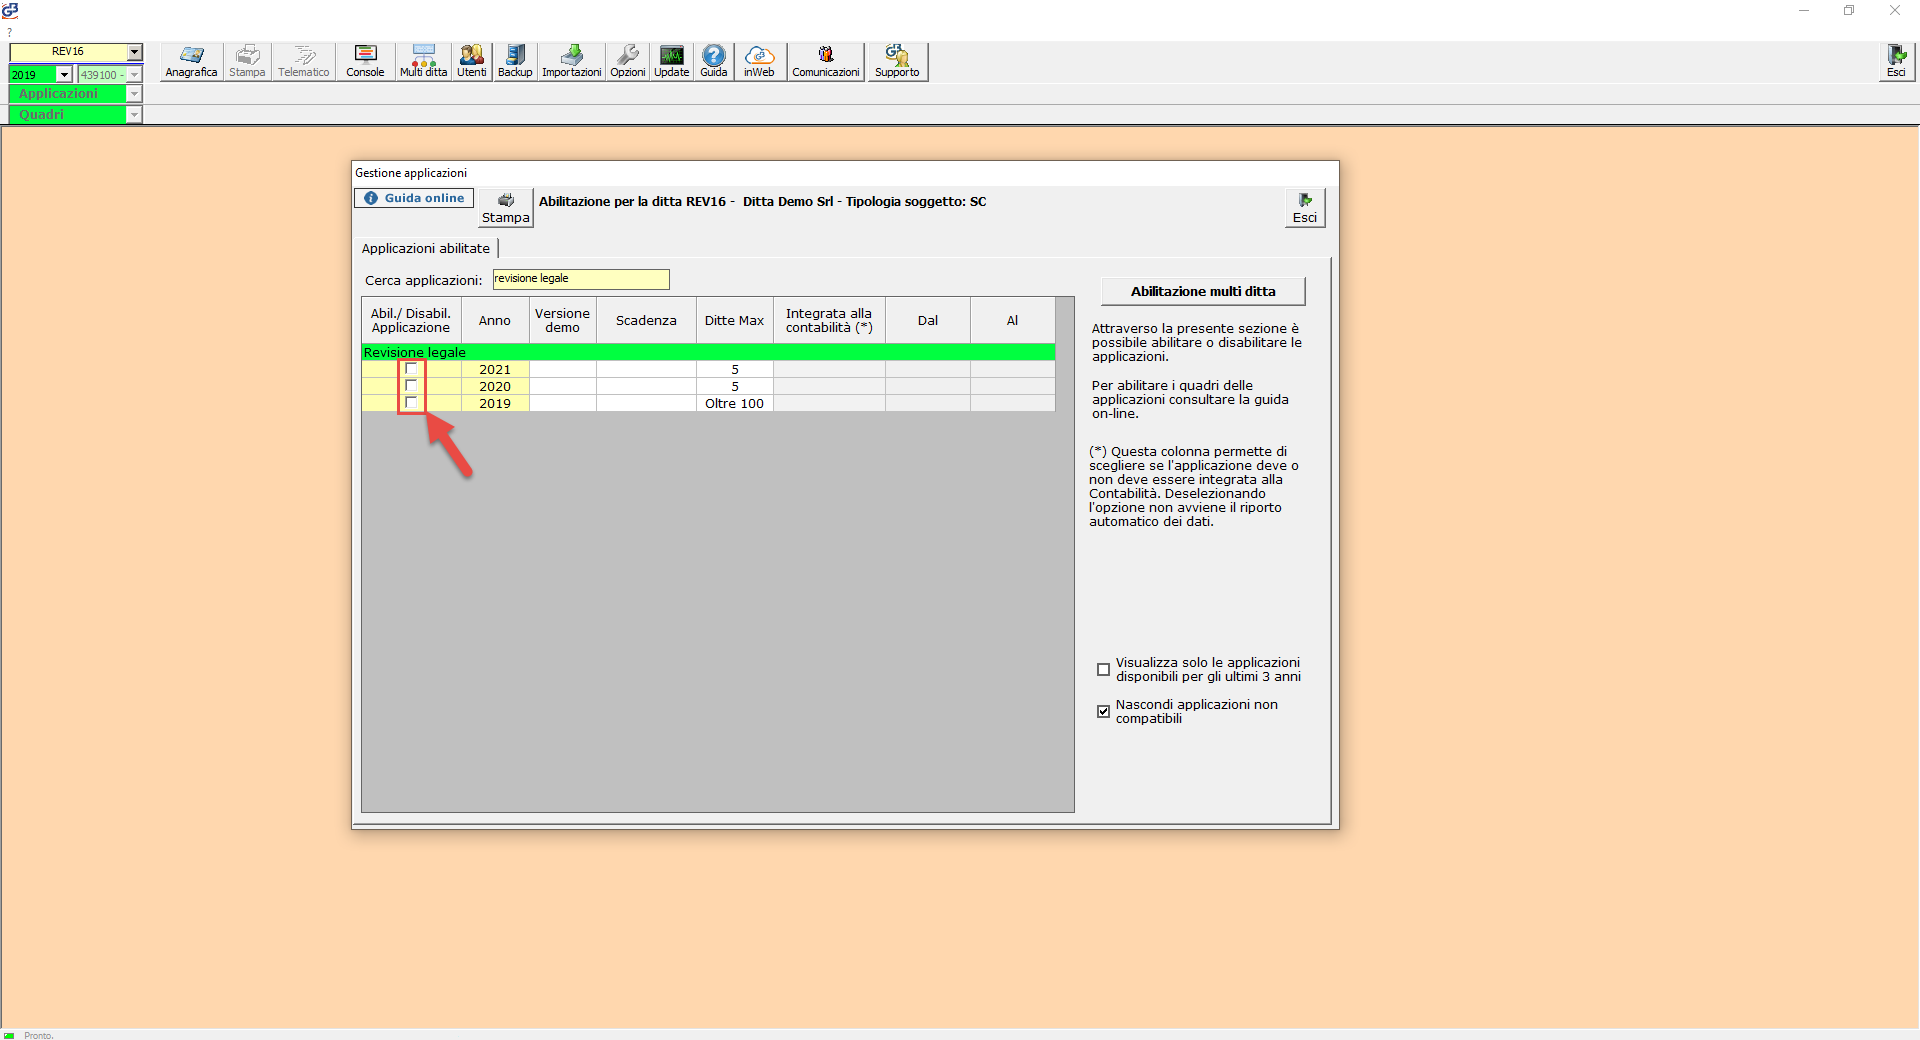Click the Abil./Disabil. Applicazione column header
1920x1040 pixels.
(x=411, y=320)
